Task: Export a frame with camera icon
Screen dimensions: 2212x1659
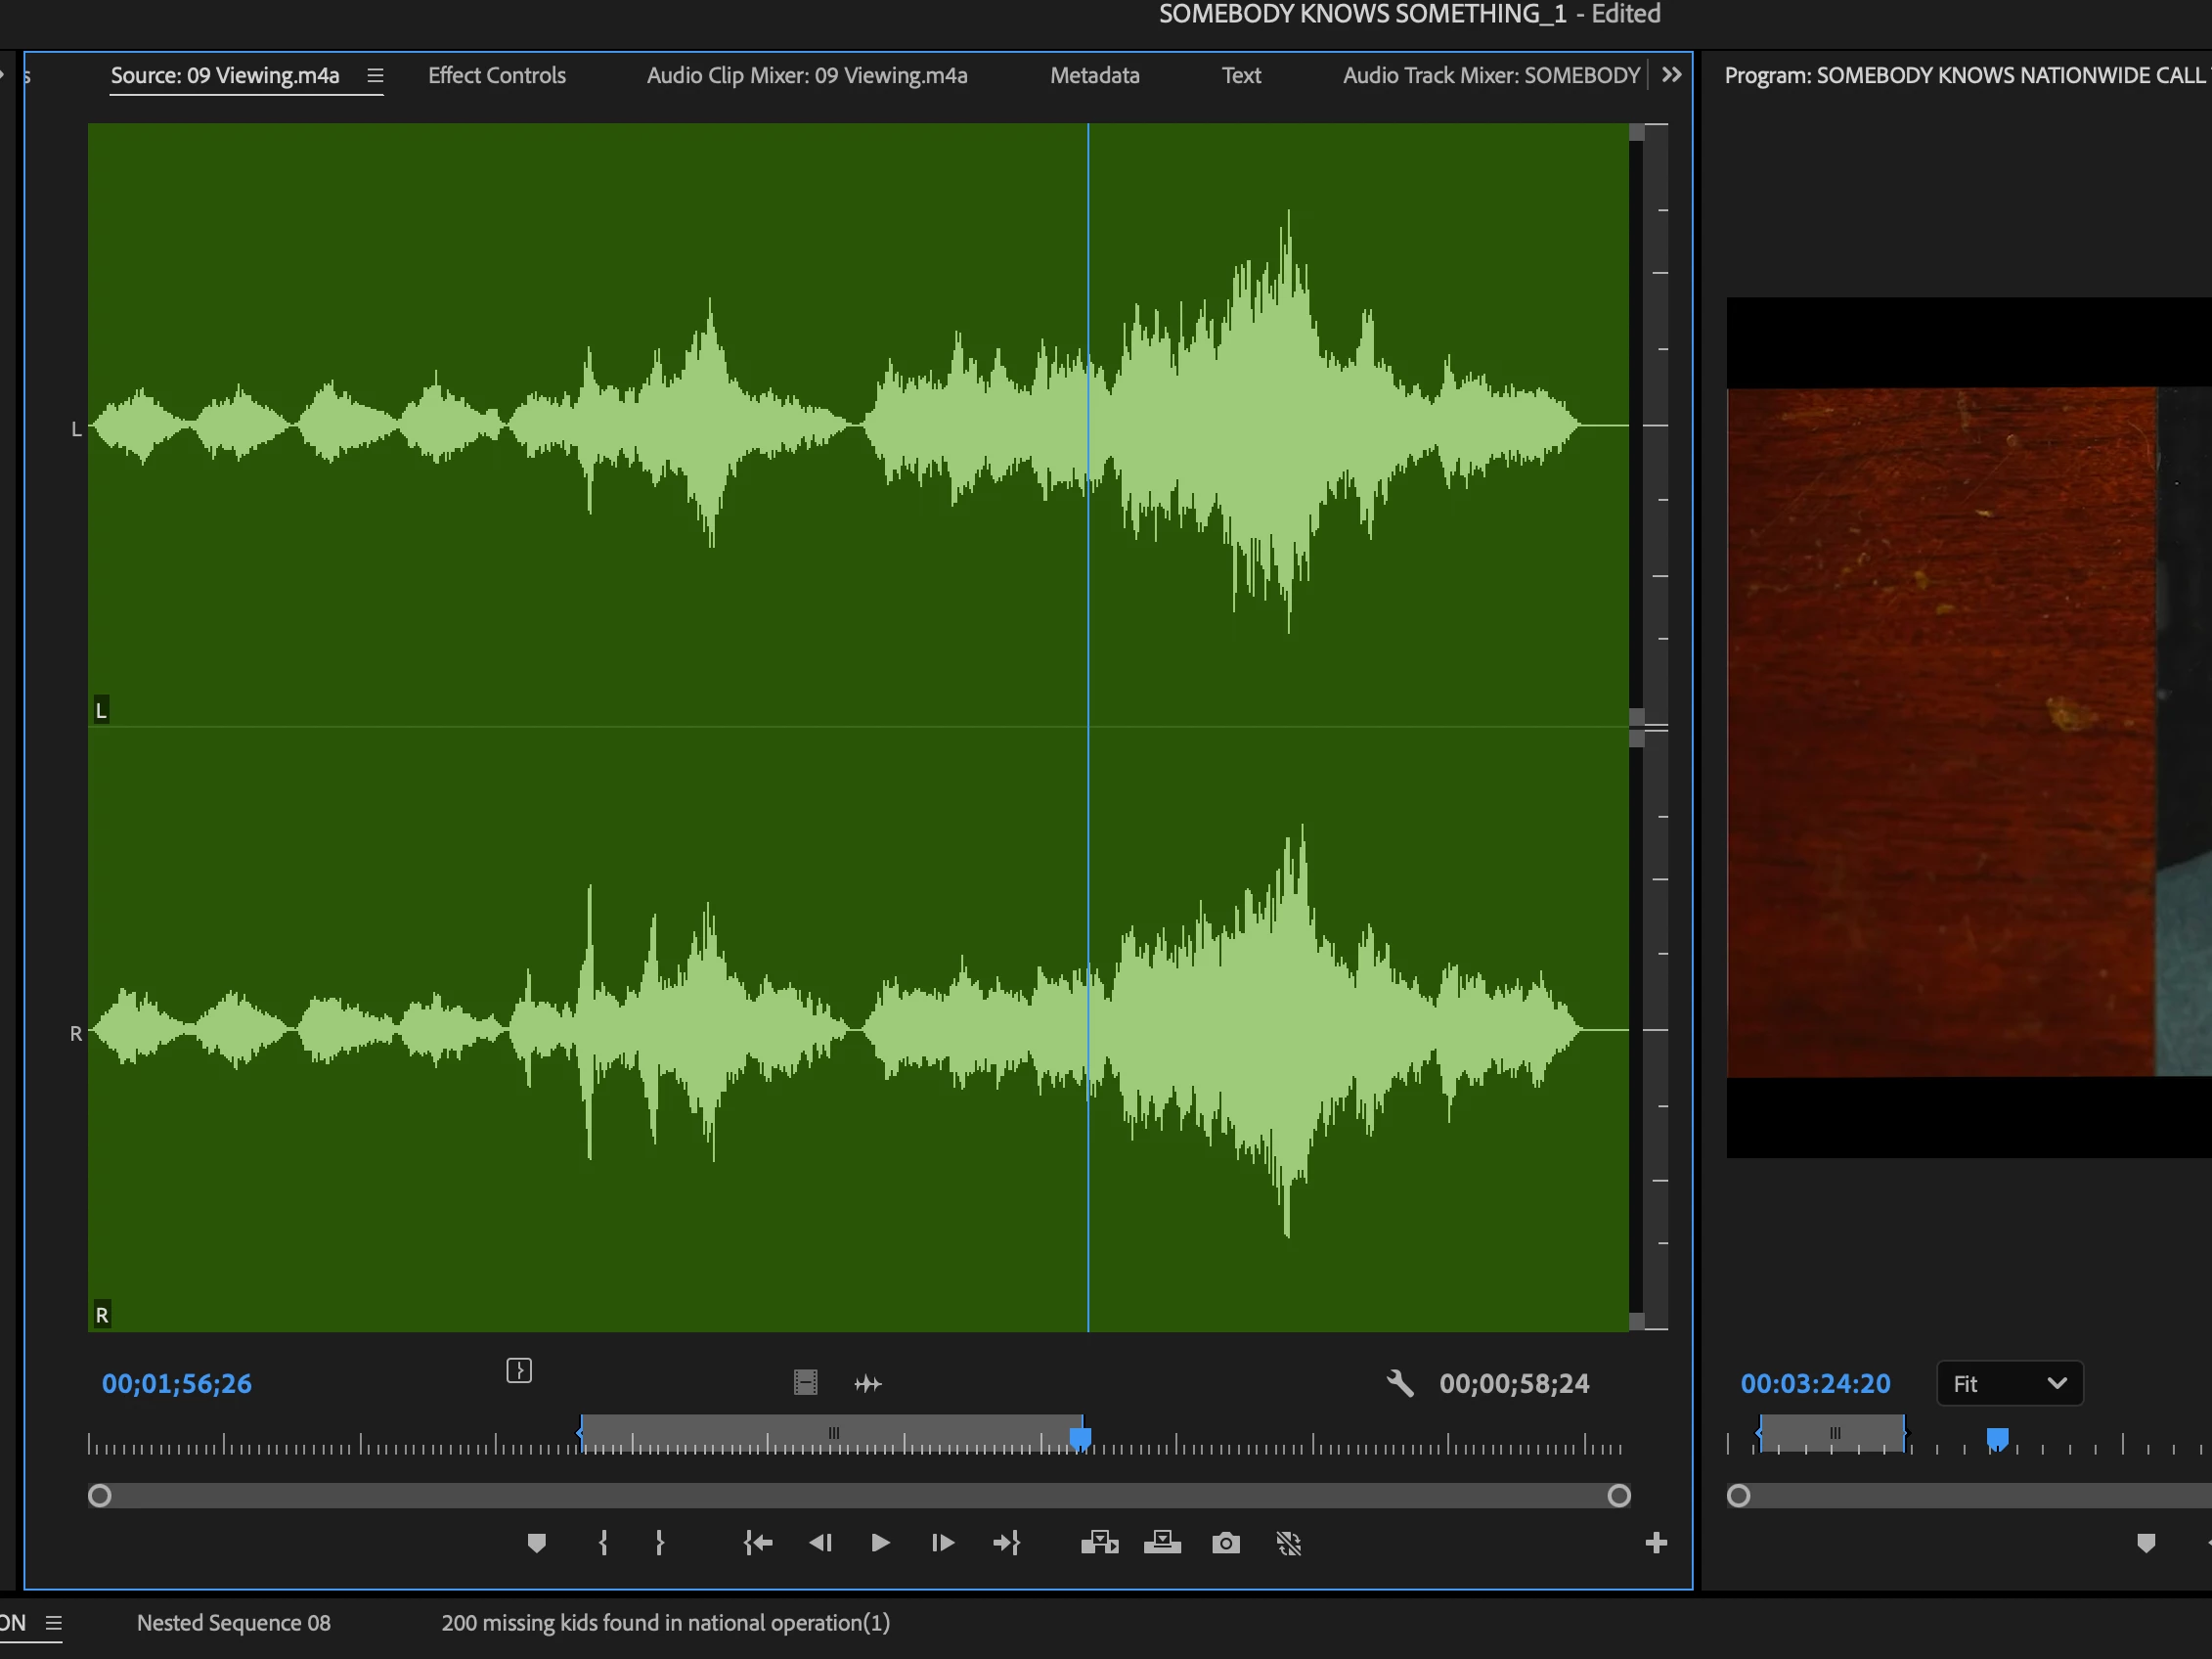Action: tap(1226, 1543)
